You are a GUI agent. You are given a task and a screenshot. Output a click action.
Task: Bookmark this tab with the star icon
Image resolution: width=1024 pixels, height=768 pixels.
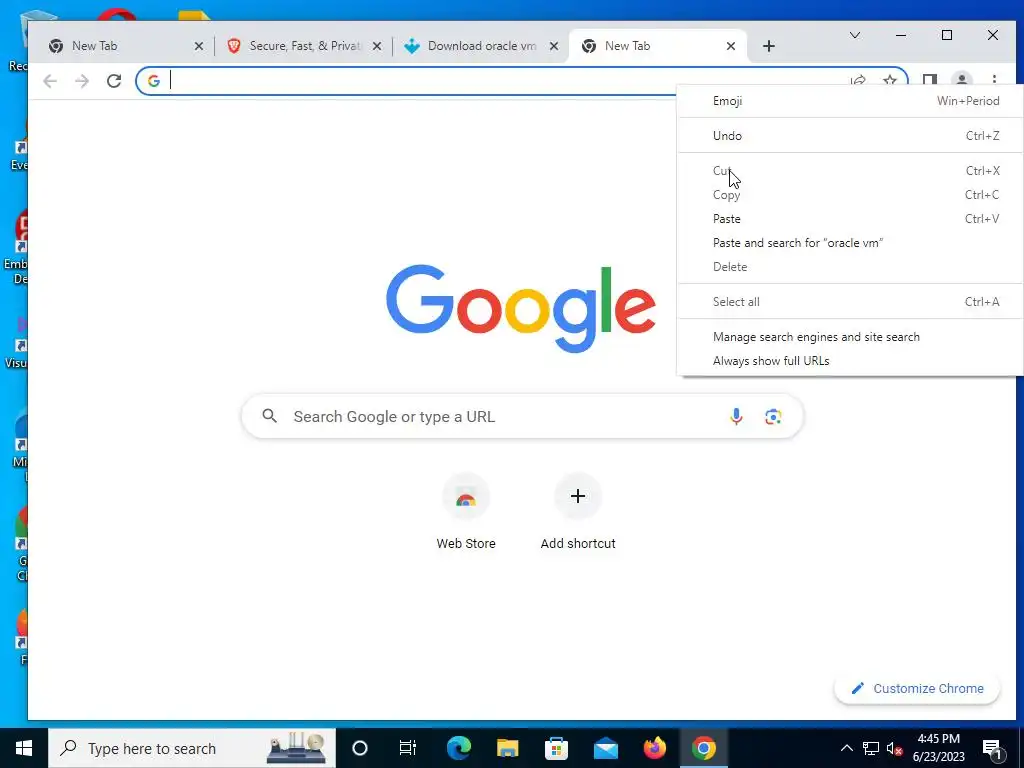pyautogui.click(x=889, y=80)
